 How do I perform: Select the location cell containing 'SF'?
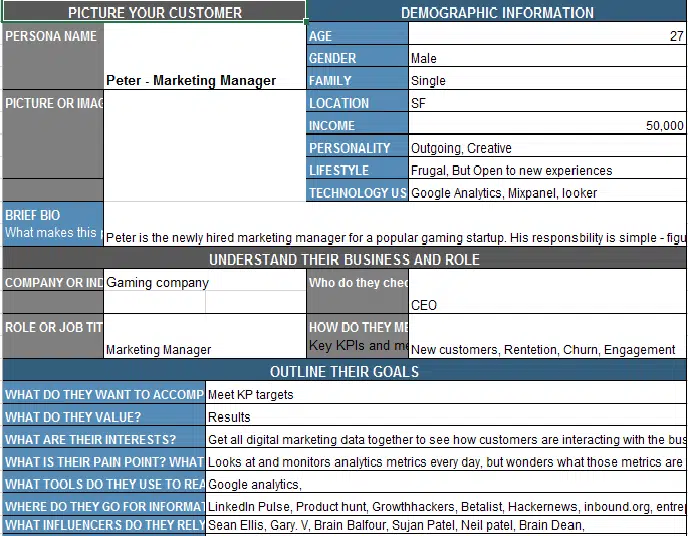tap(547, 103)
